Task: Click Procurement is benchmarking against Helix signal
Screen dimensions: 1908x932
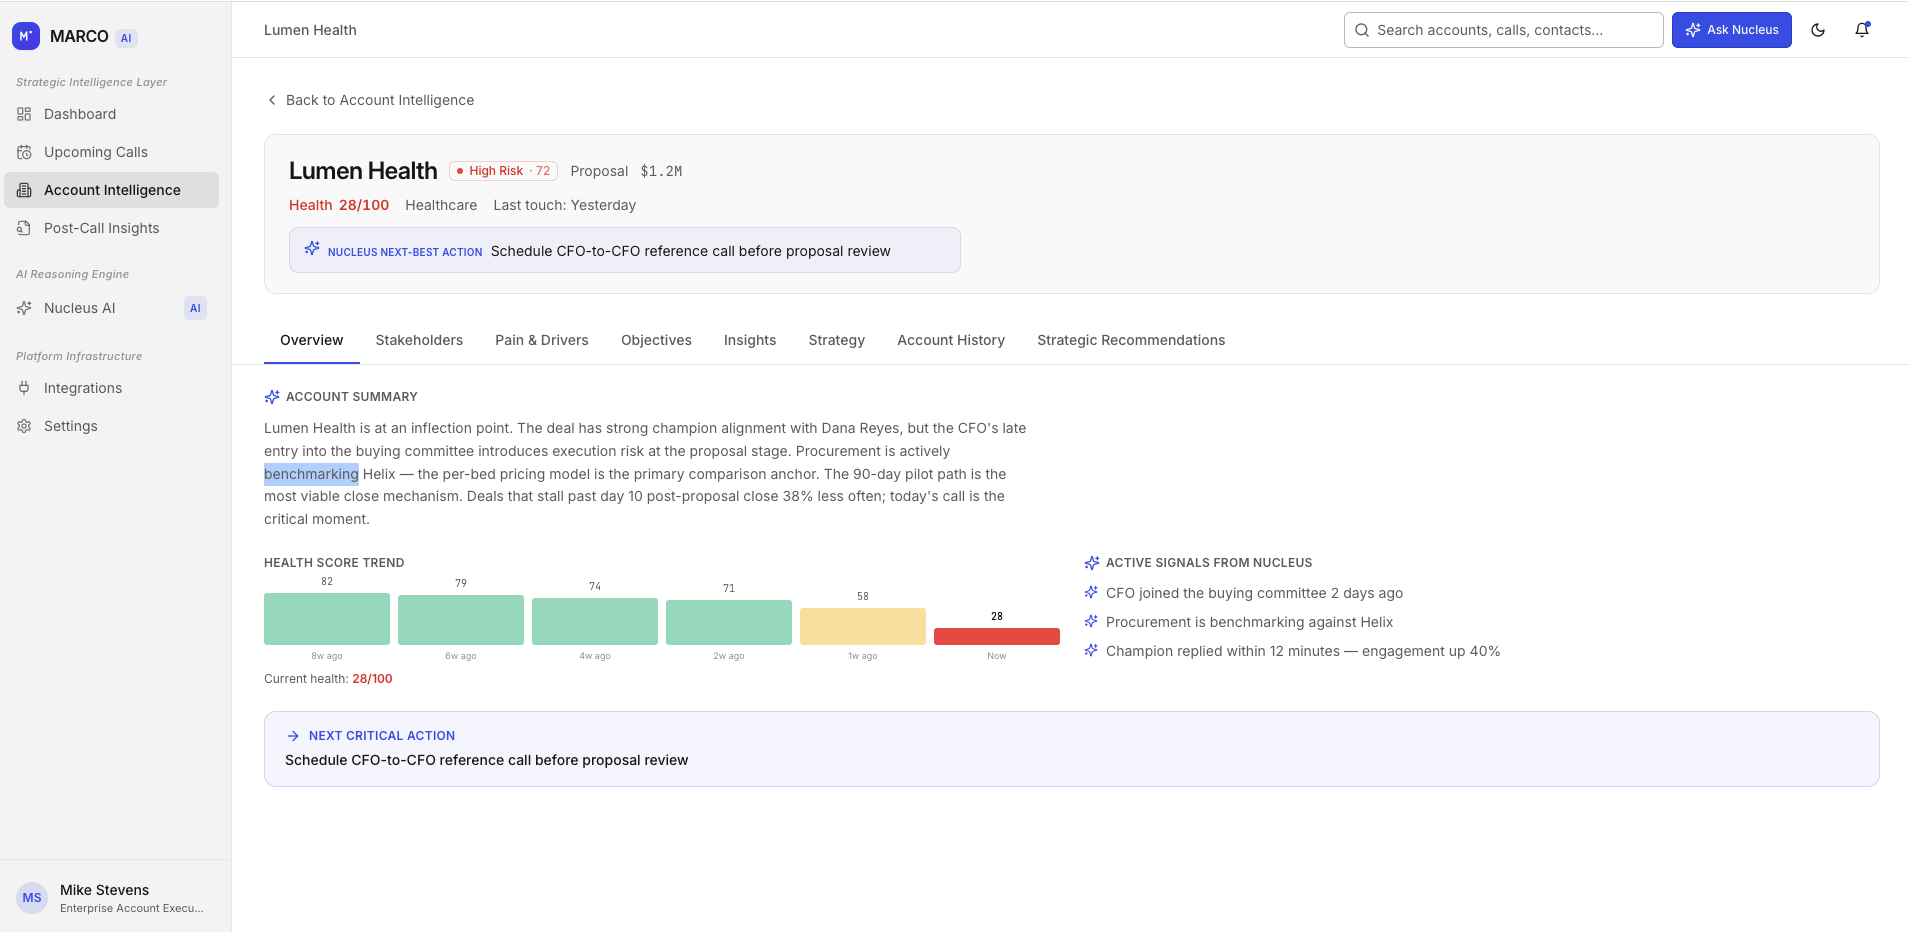Action: pos(1249,622)
